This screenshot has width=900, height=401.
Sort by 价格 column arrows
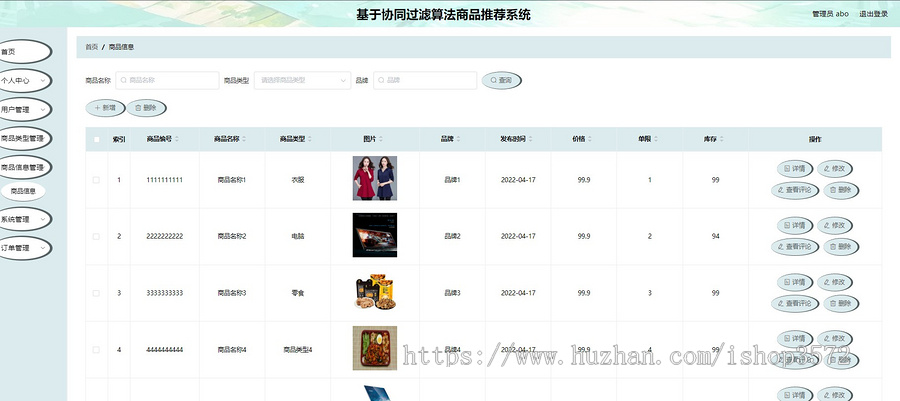(590, 139)
